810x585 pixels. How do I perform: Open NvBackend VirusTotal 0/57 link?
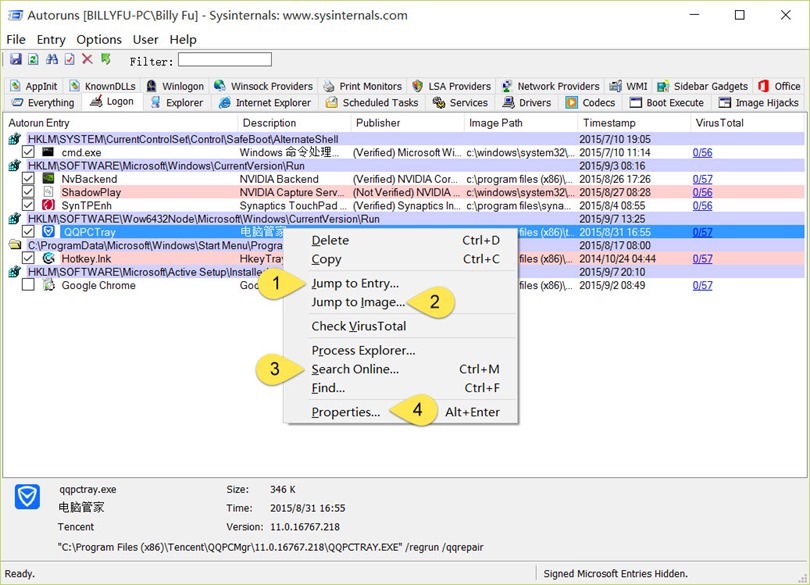point(702,179)
